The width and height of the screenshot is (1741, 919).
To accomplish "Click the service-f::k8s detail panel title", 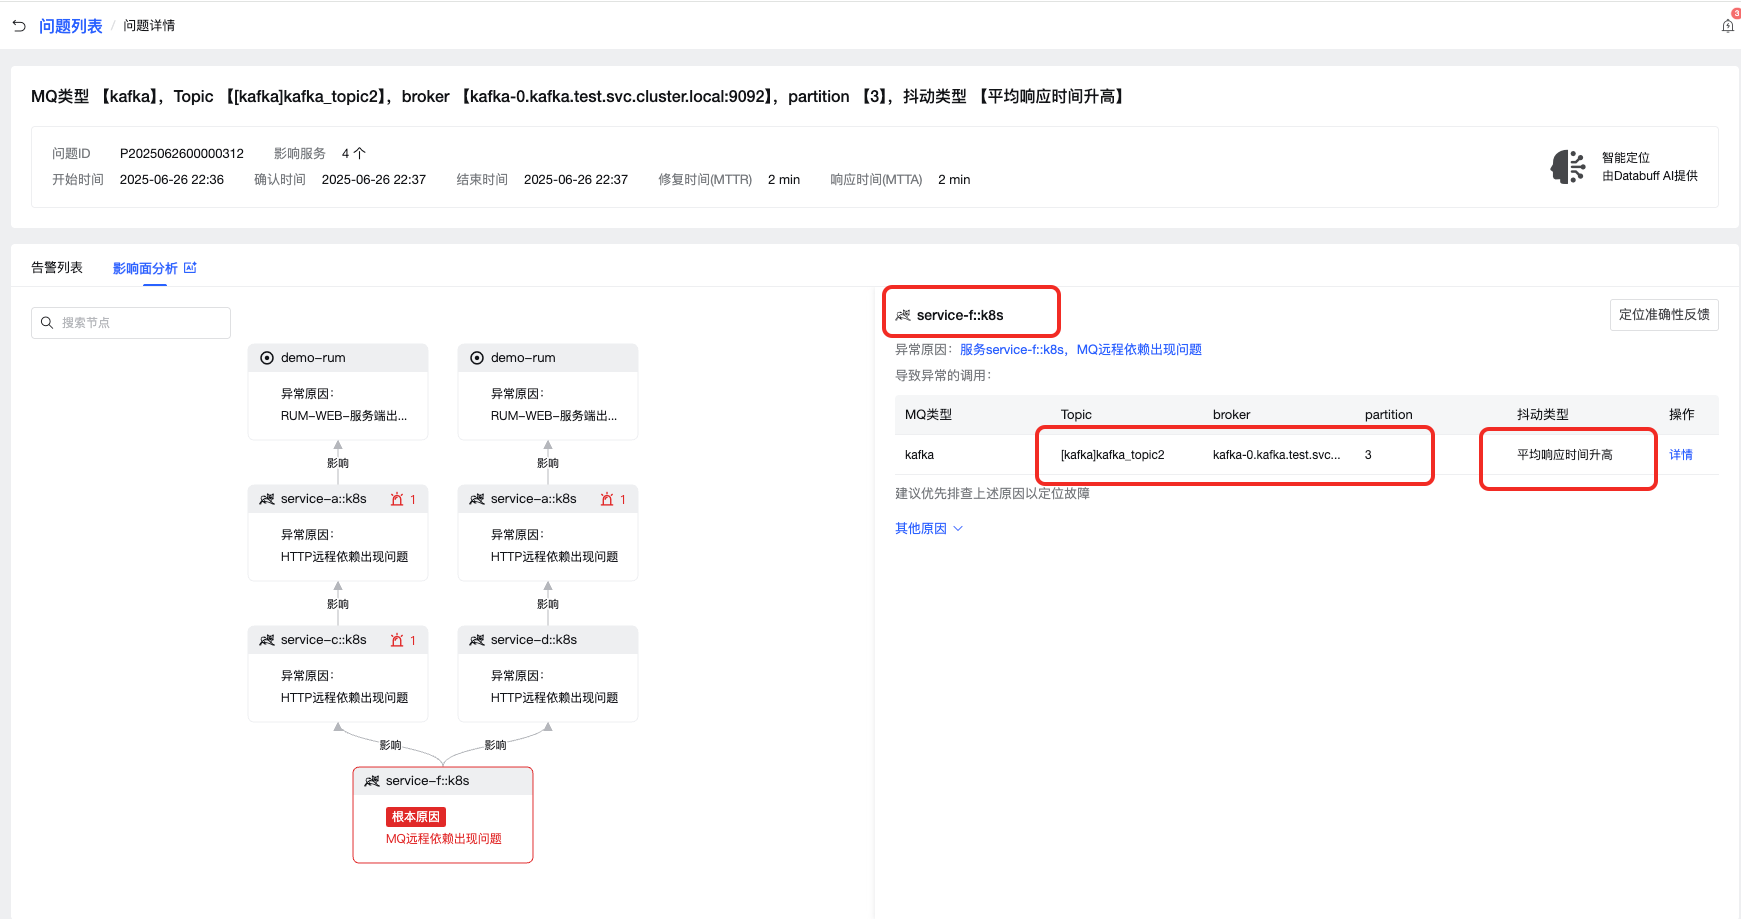I will tap(960, 315).
